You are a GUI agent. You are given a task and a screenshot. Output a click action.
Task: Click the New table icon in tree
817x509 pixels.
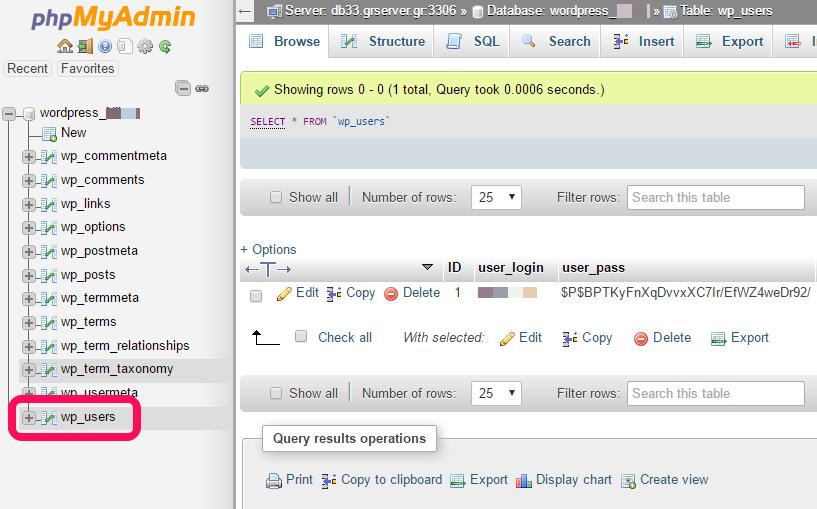point(49,134)
